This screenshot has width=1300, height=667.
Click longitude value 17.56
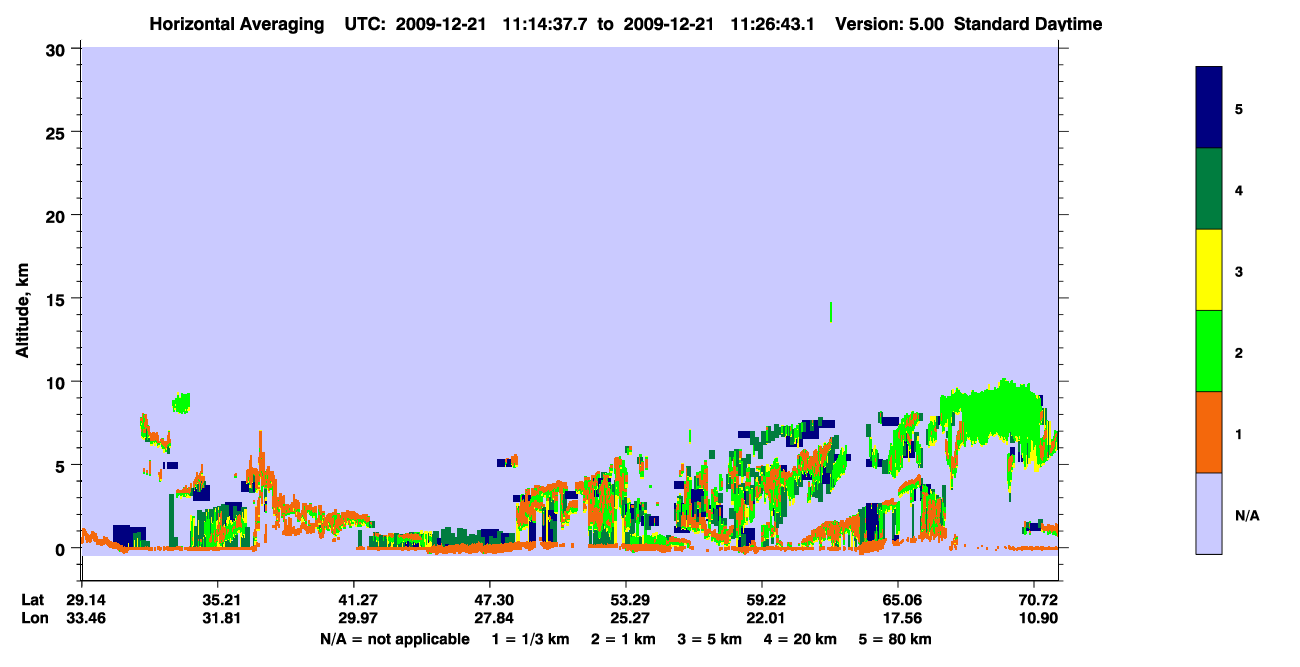pos(898,618)
